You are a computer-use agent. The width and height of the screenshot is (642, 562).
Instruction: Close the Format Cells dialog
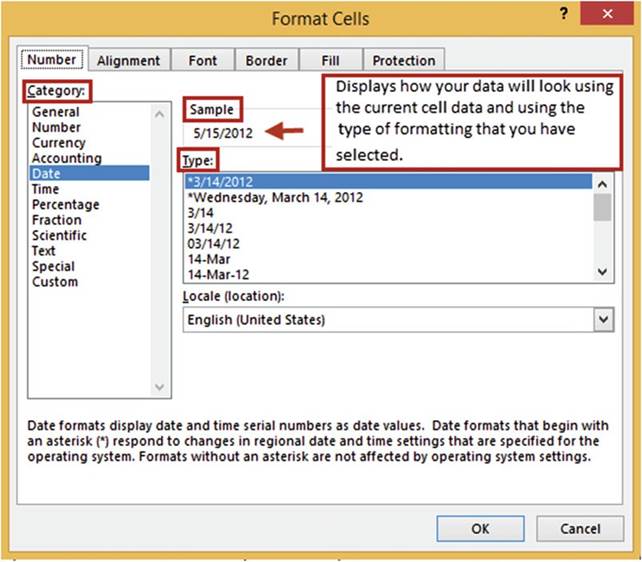coord(610,16)
